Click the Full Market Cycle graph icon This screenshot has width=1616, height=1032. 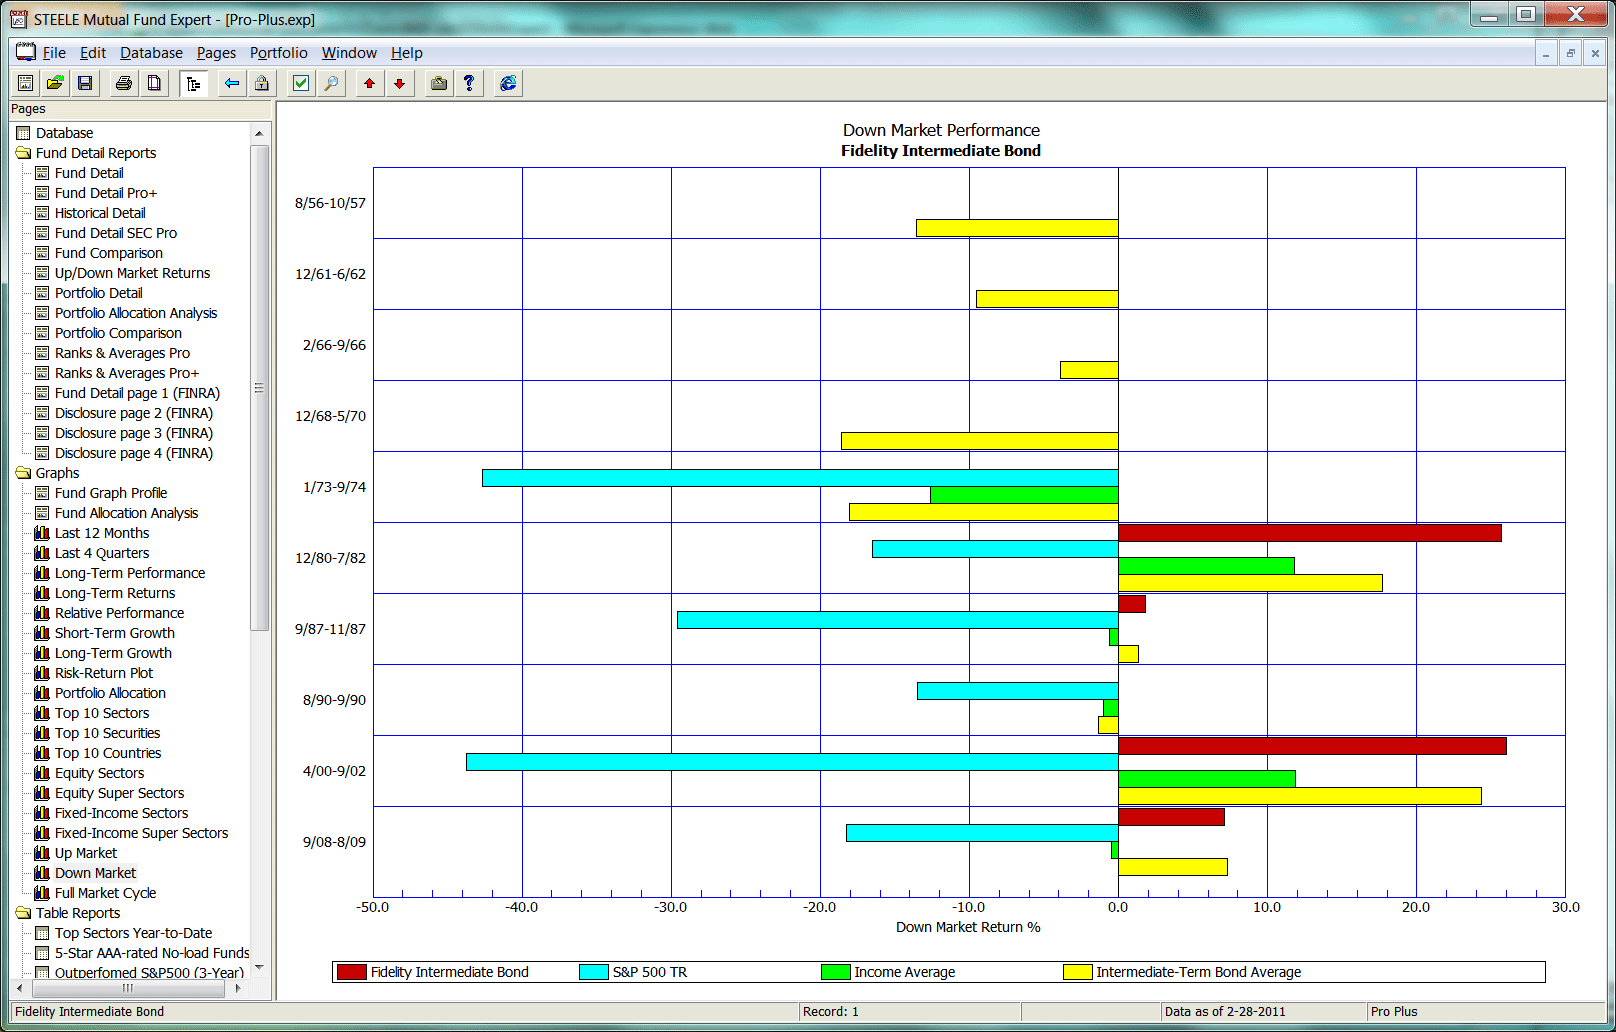[42, 893]
